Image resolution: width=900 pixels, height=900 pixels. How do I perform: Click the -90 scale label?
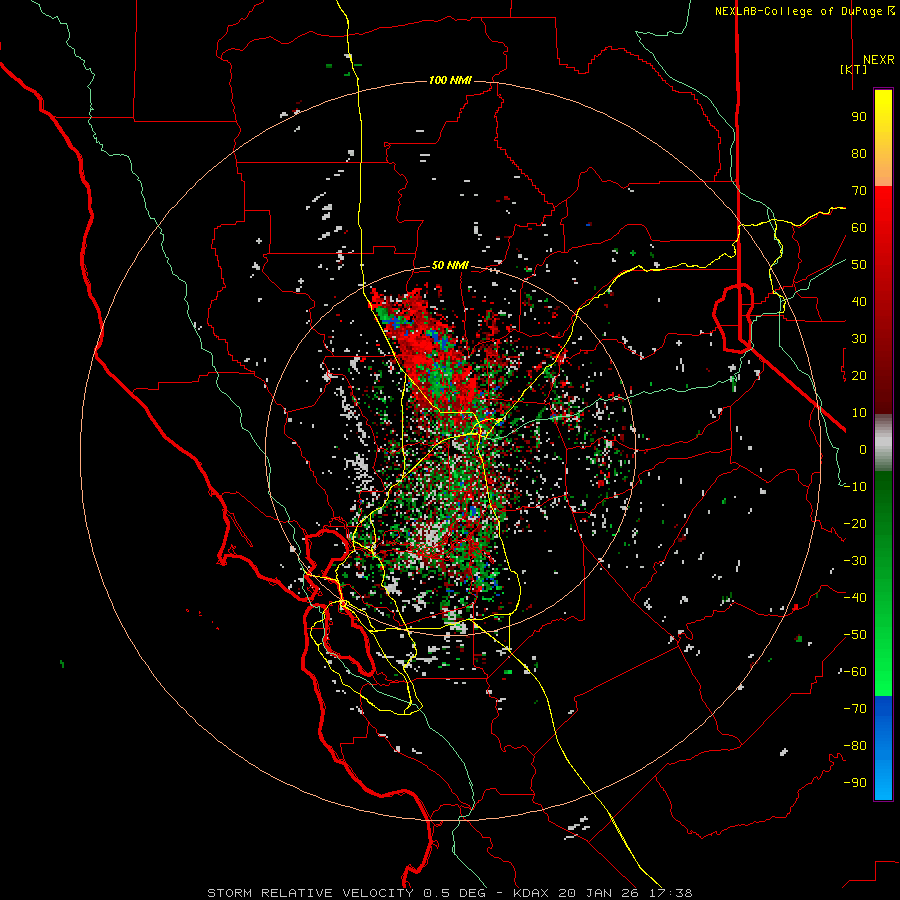855,783
